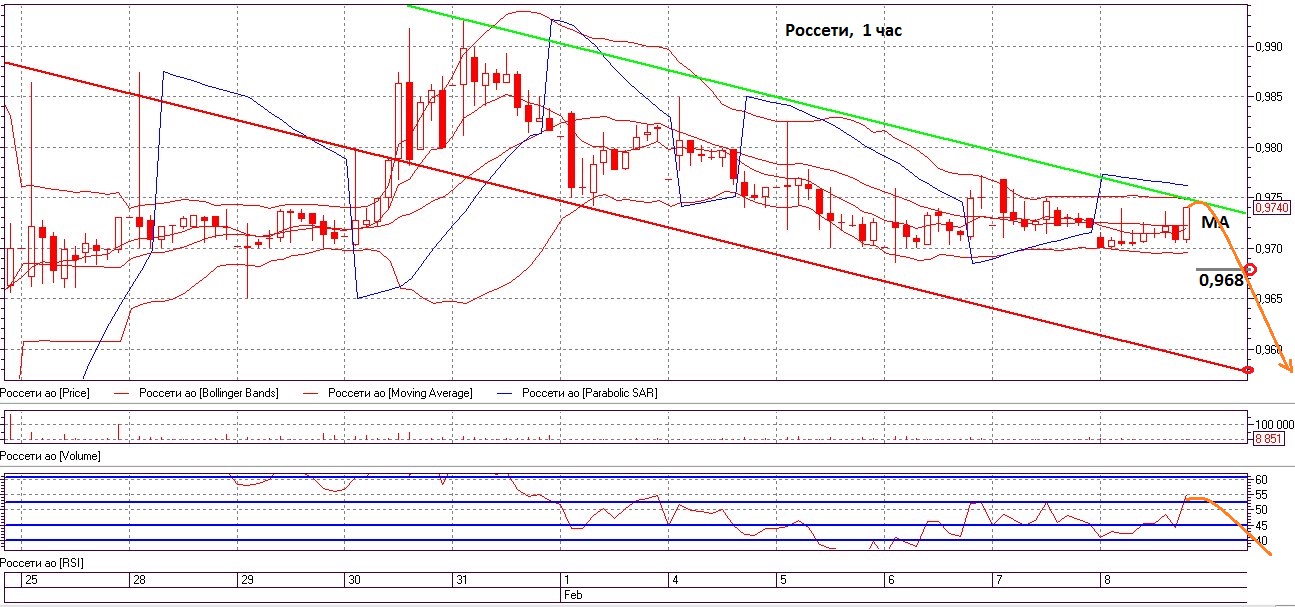Viewport: 1295px width, 607px height.
Task: Click the date axis label 25
Action: click(x=31, y=580)
